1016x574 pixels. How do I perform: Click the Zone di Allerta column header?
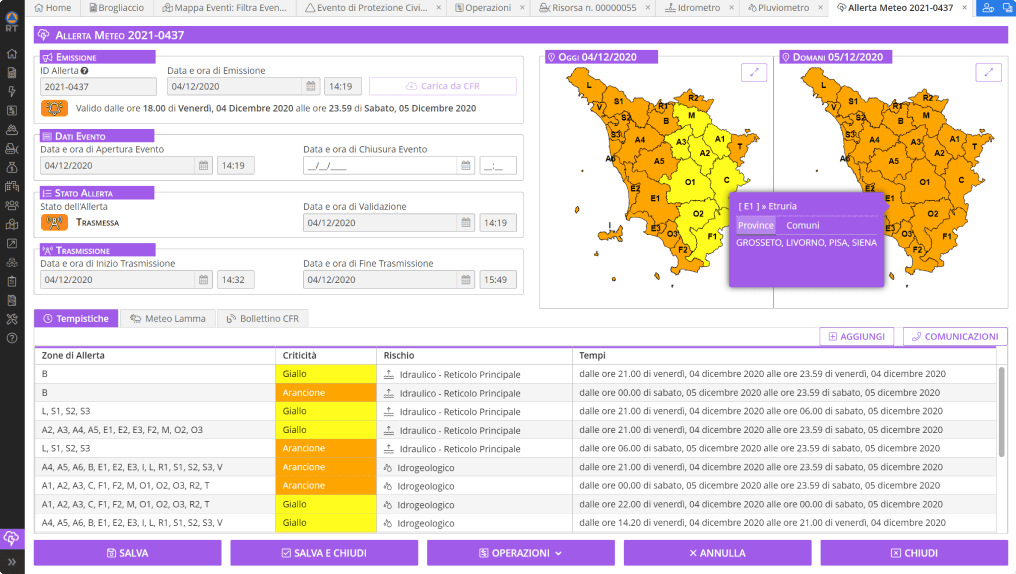click(x=155, y=355)
